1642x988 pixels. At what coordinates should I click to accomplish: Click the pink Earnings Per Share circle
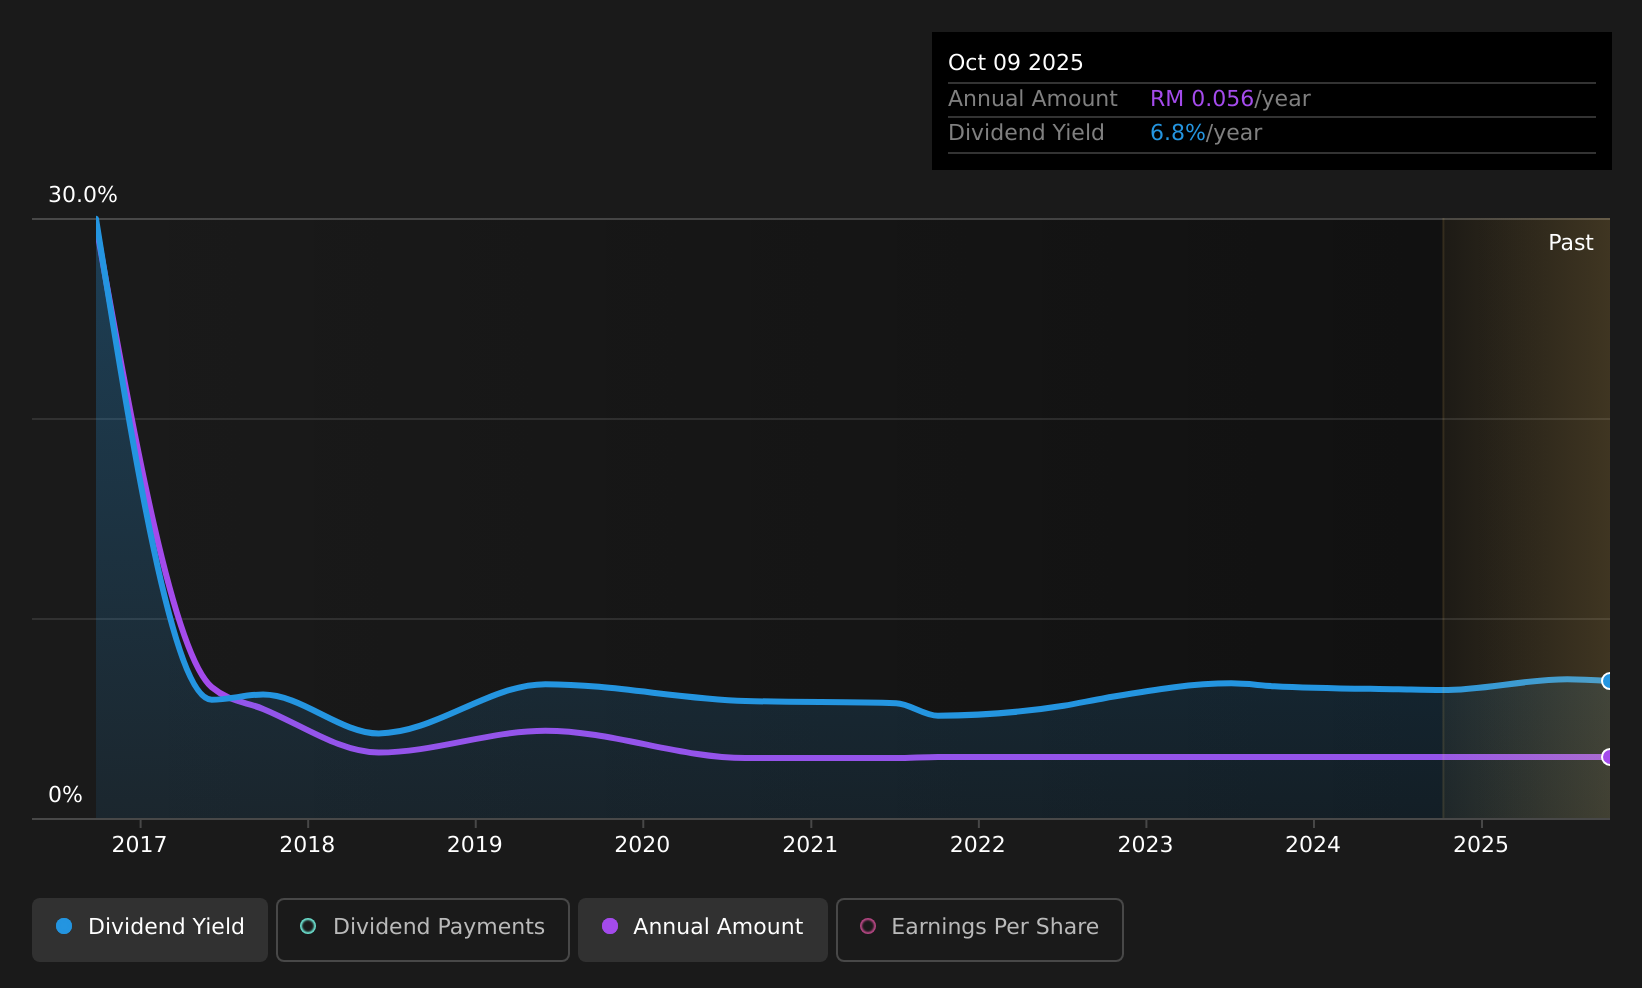coord(868,926)
